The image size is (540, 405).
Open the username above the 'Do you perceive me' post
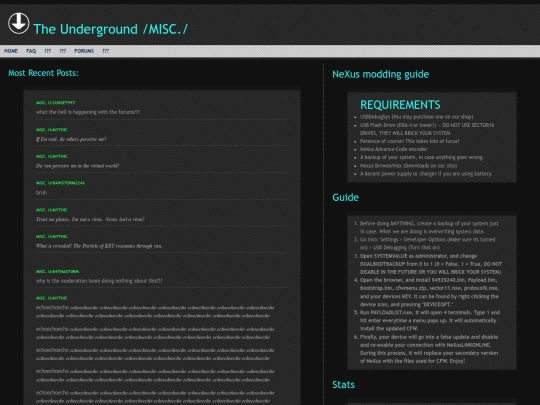coord(52,156)
